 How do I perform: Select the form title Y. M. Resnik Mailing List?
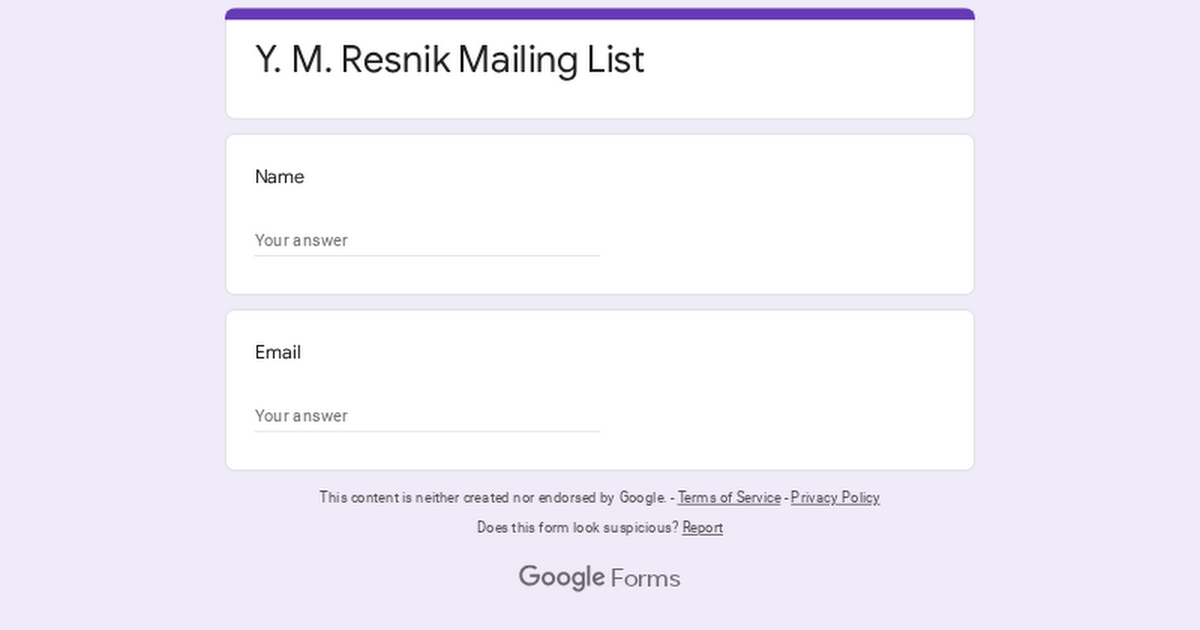[449, 60]
